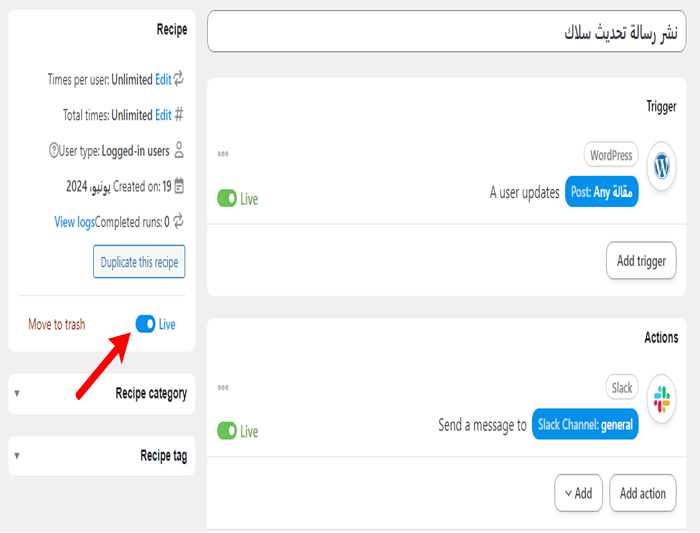Expand the Recipe category panel
The width and height of the screenshot is (700, 533).
17,393
